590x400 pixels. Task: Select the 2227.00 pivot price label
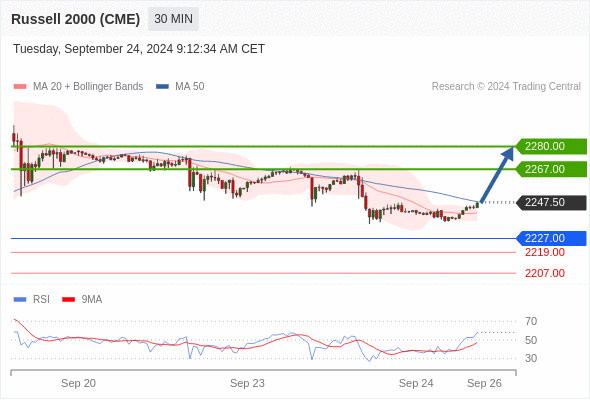(x=551, y=239)
